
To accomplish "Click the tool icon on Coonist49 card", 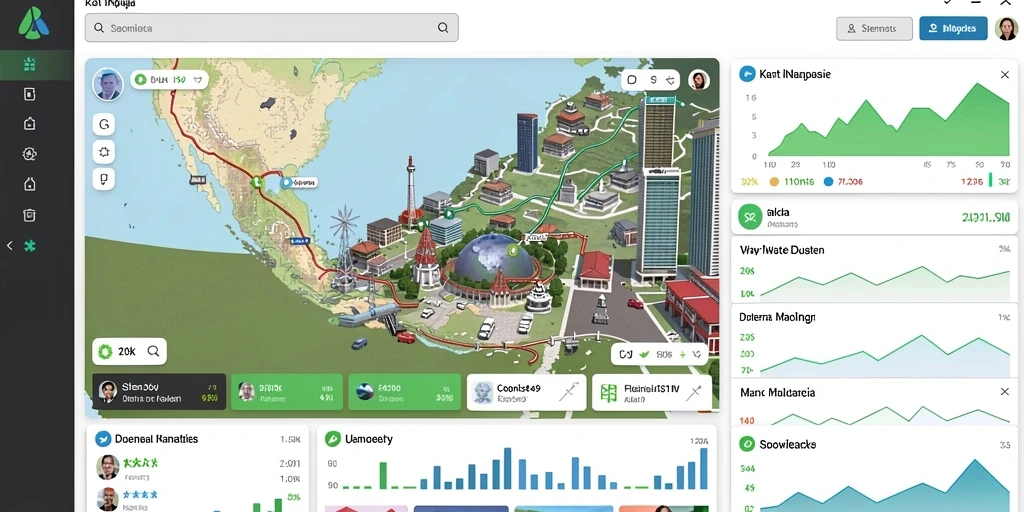I will pos(568,392).
